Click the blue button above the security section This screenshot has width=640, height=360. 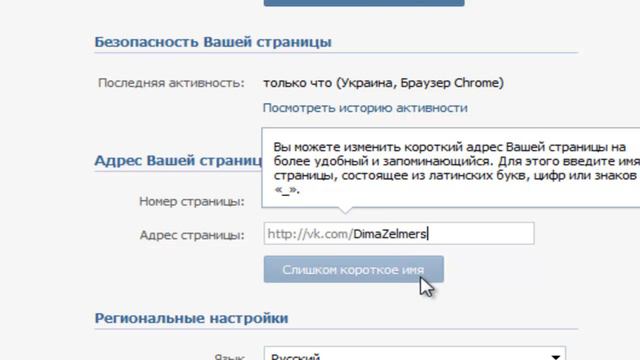click(x=364, y=3)
